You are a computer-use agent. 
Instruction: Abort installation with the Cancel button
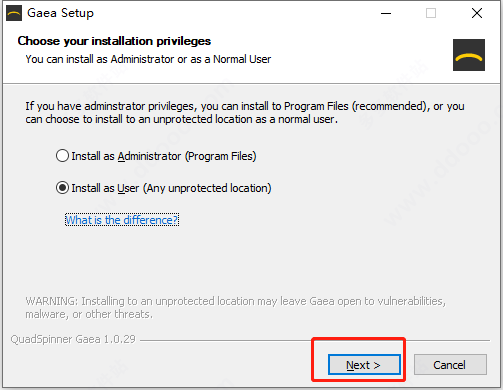coord(450,365)
